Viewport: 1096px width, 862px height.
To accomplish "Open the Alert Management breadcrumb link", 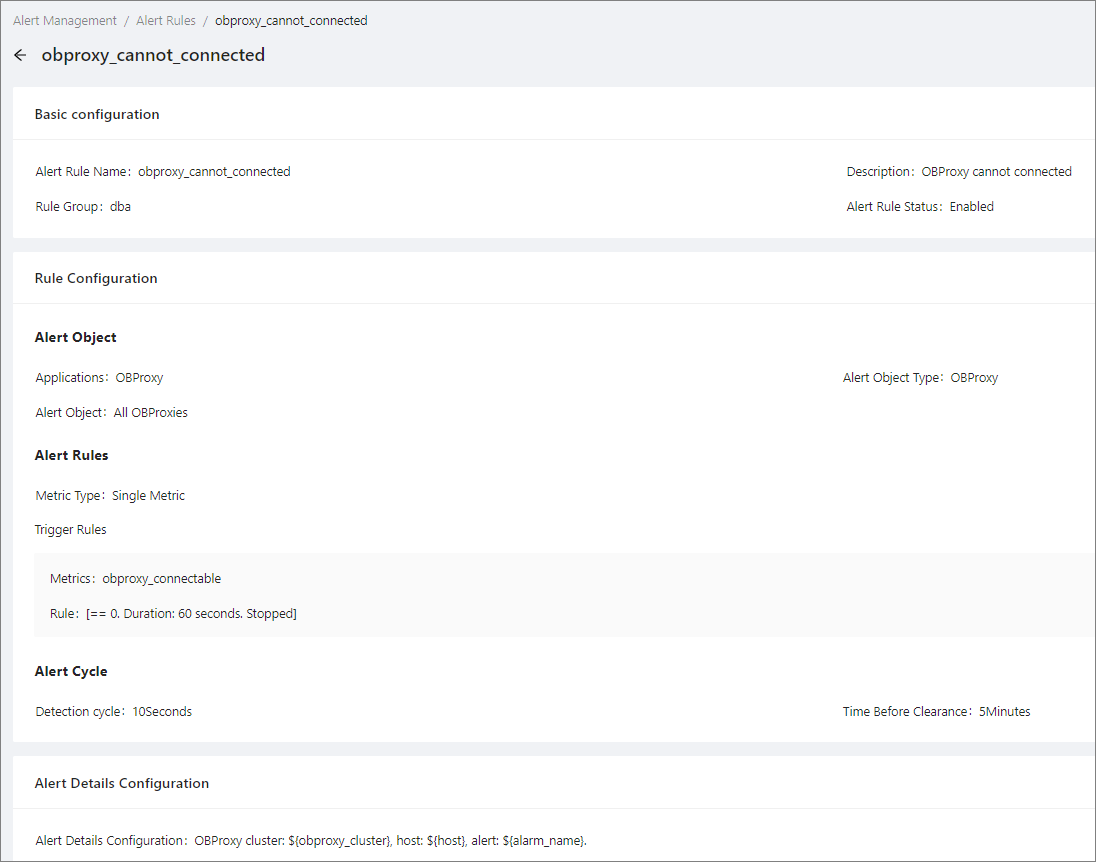I will point(65,21).
